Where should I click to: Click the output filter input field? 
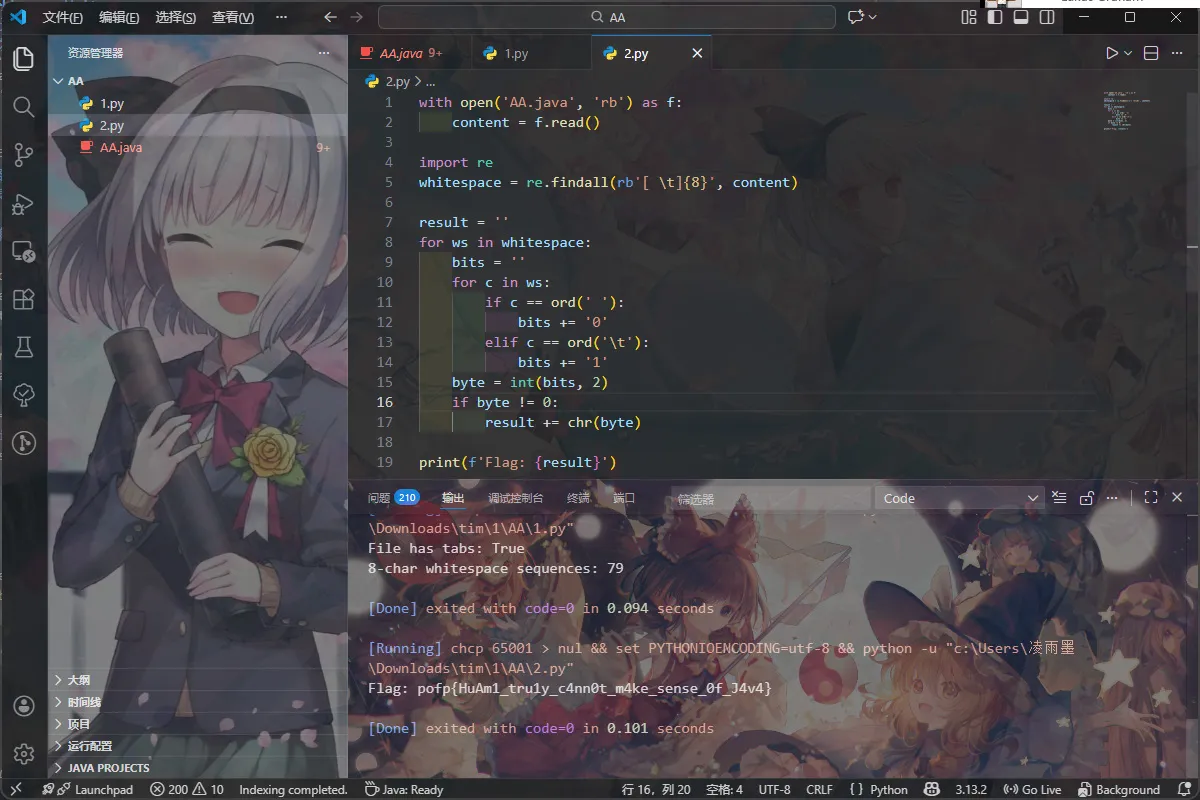(770, 498)
